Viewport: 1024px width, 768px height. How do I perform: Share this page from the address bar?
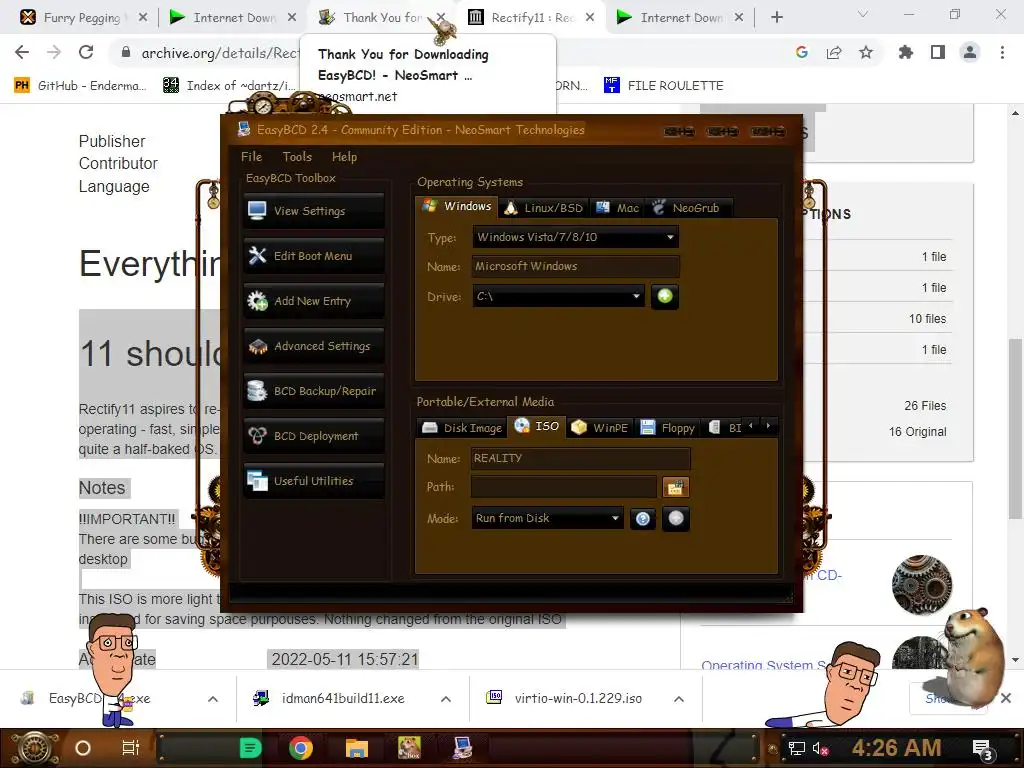[834, 52]
